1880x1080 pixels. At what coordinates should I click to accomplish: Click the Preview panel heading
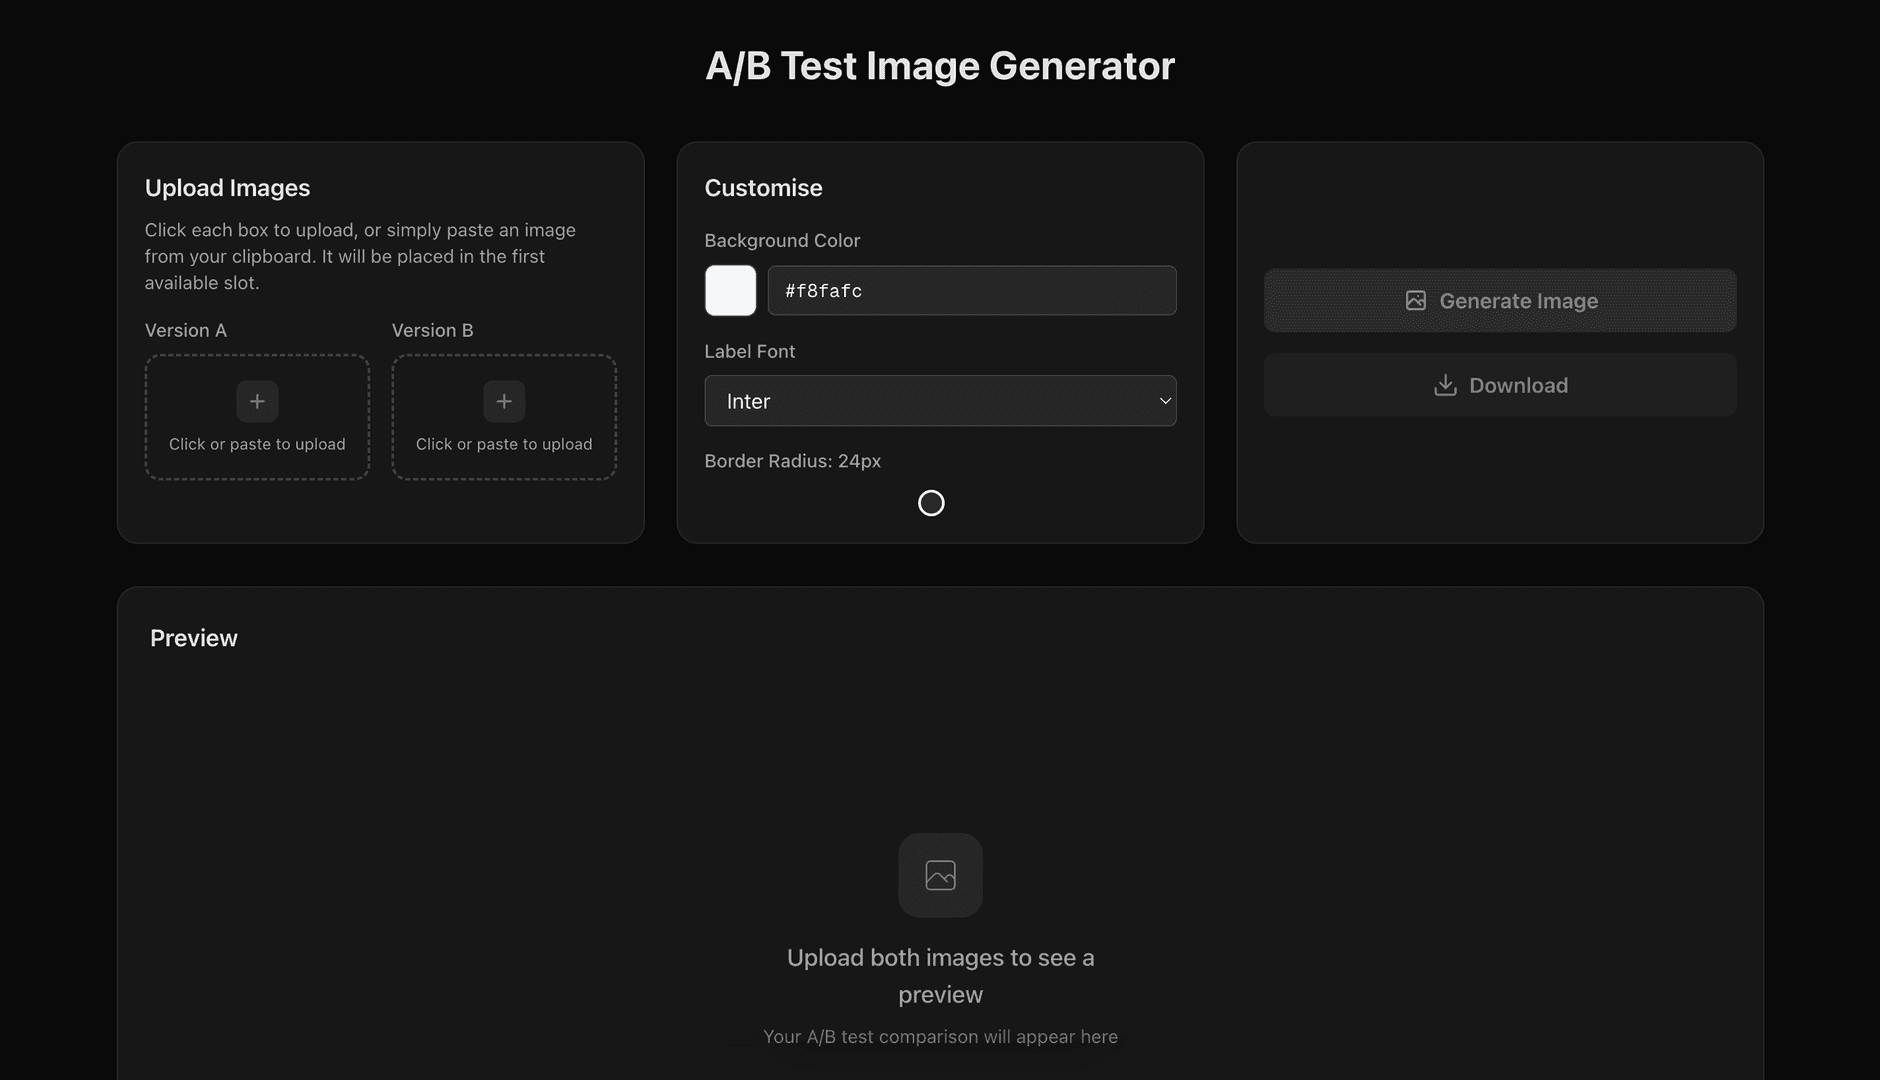(193, 637)
